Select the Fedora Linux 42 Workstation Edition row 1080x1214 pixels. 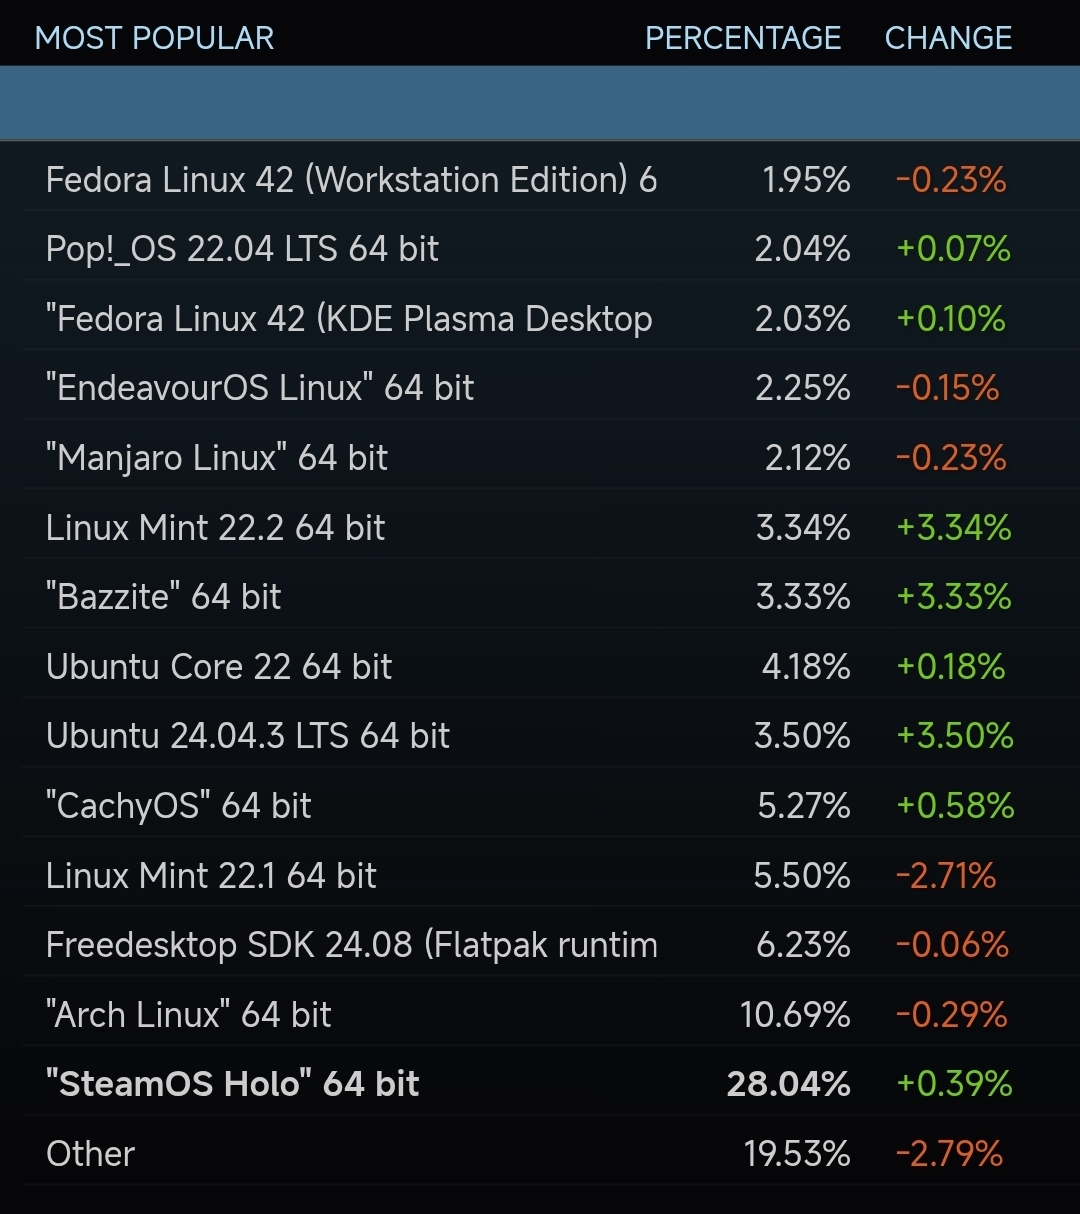351,180
